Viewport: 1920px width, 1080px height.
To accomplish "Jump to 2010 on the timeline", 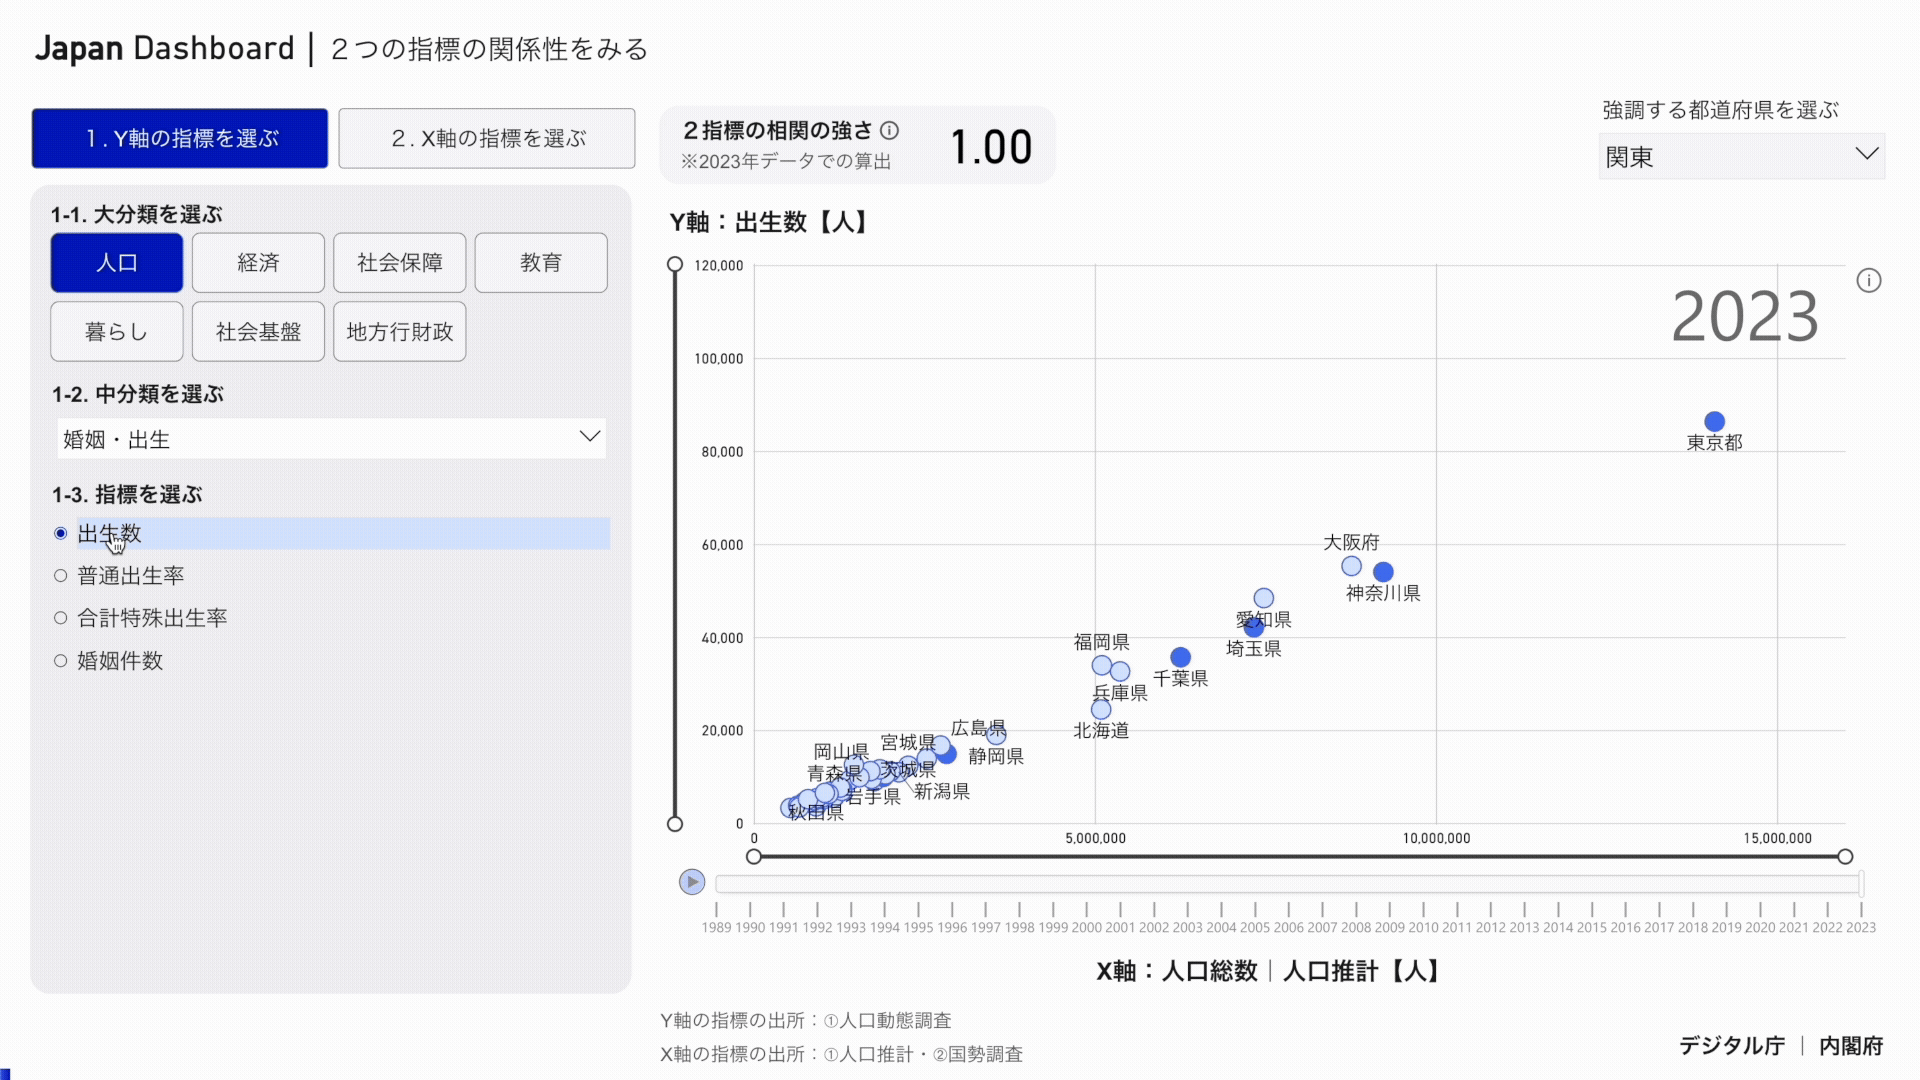I will [x=1423, y=927].
